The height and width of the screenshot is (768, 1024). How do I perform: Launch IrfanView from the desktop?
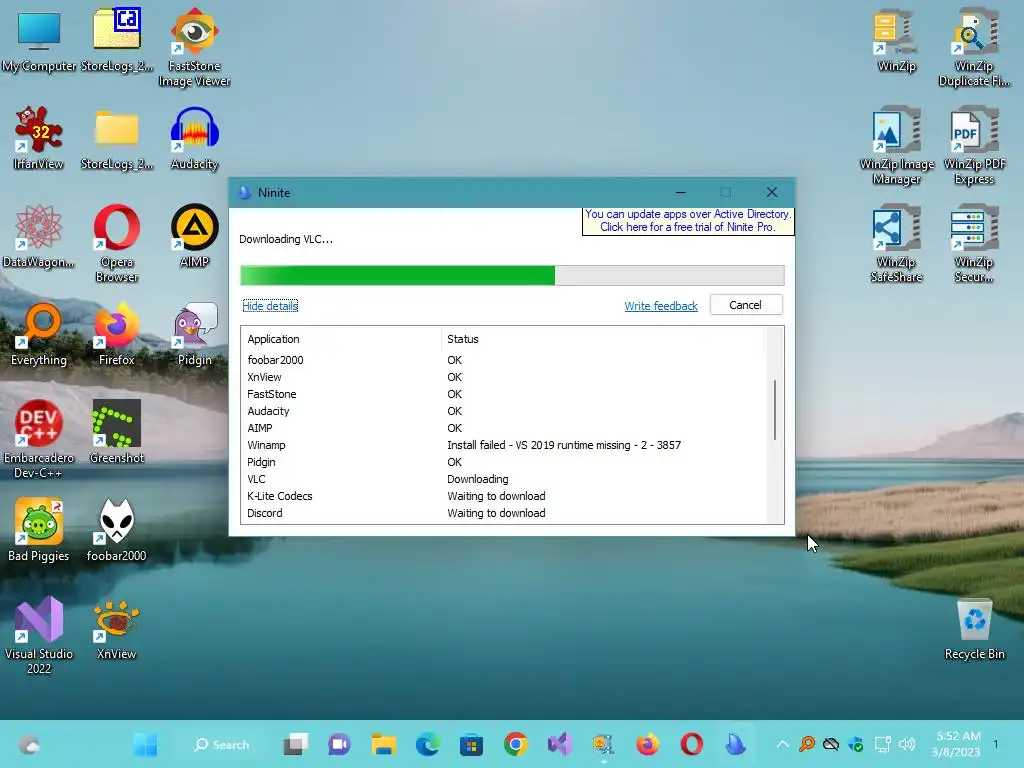[x=39, y=138]
